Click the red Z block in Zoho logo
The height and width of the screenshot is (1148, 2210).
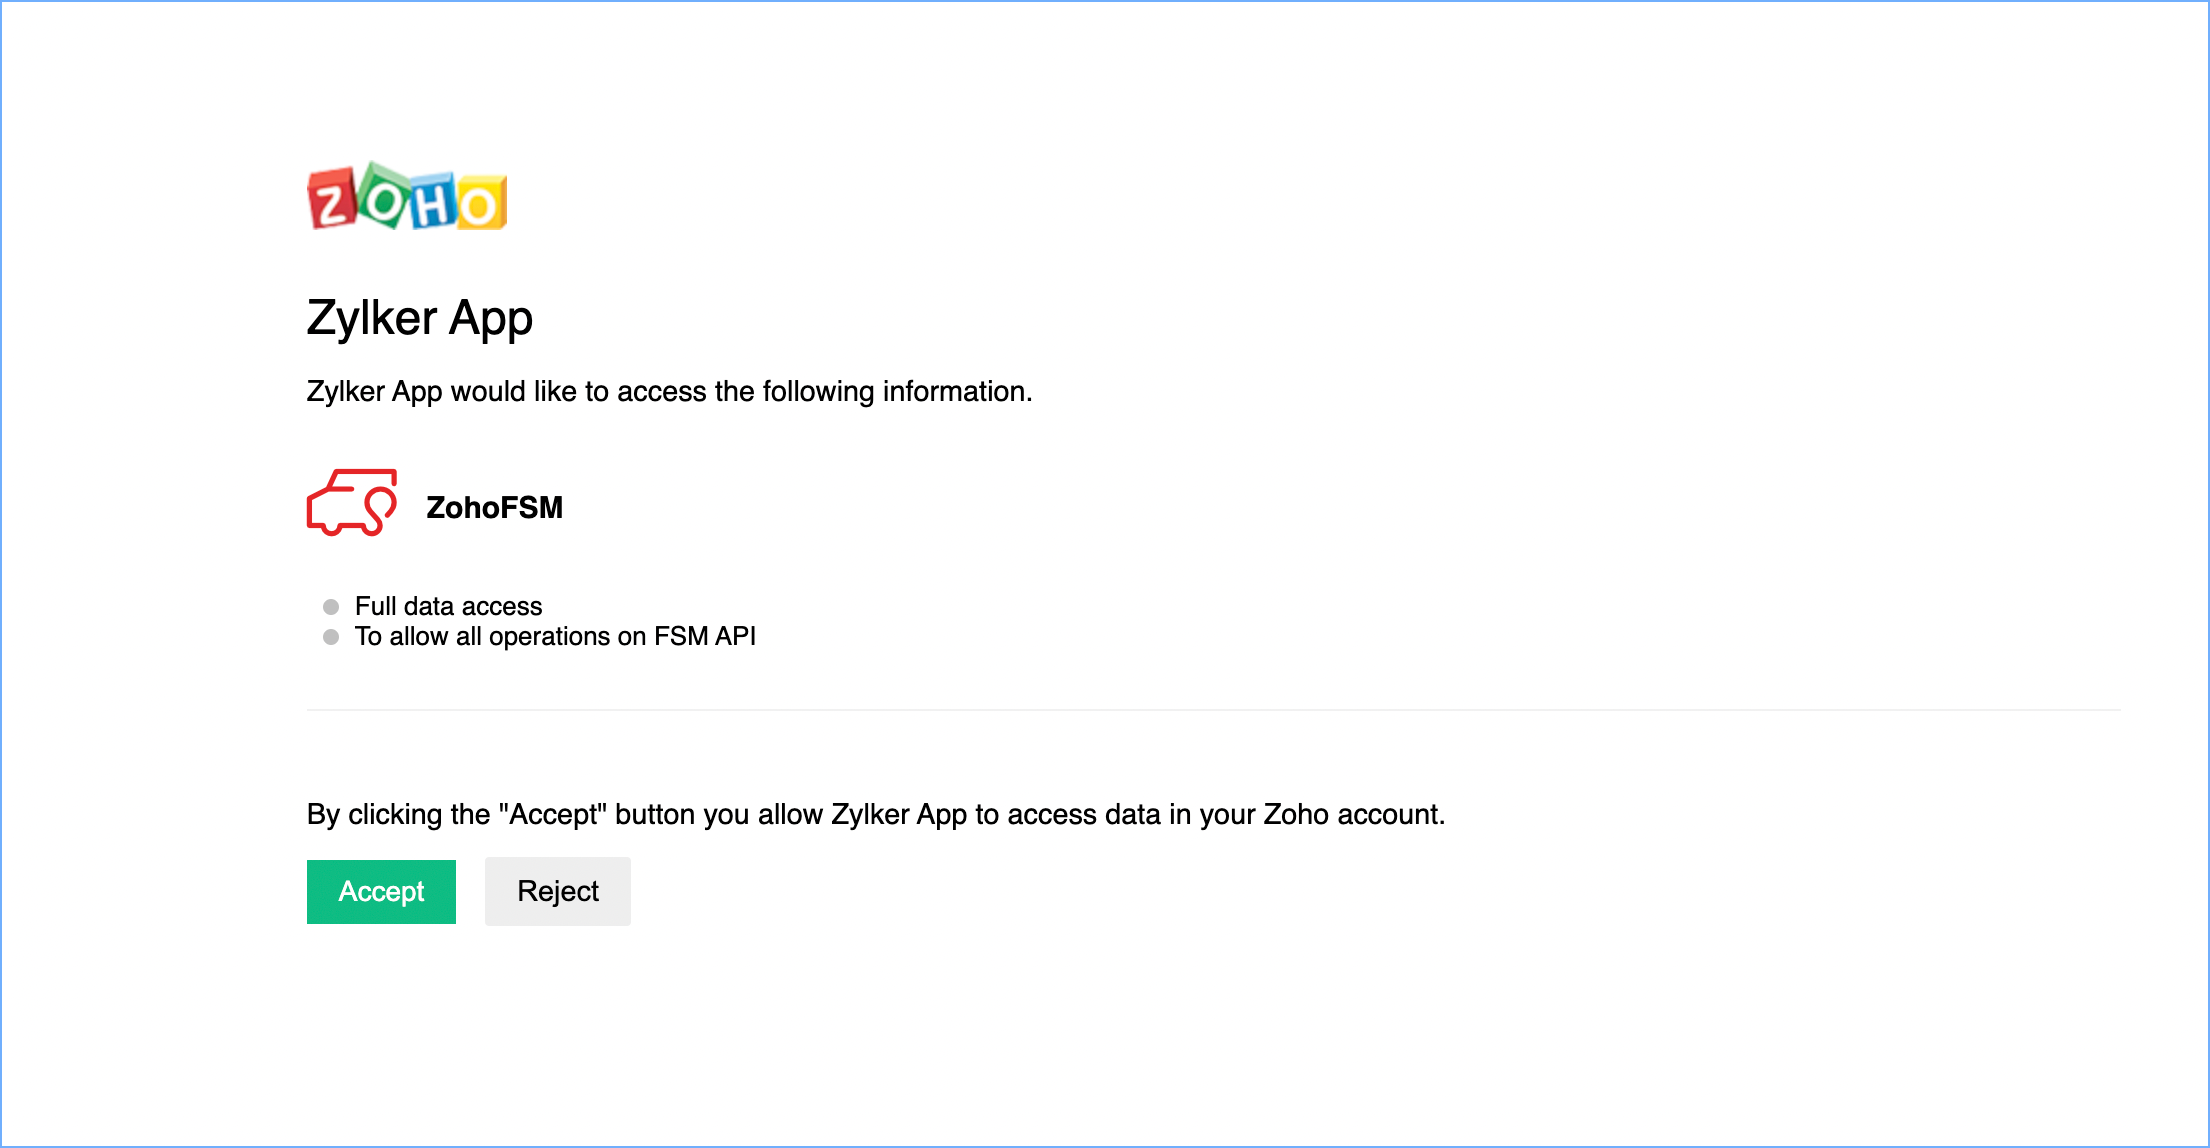[333, 200]
